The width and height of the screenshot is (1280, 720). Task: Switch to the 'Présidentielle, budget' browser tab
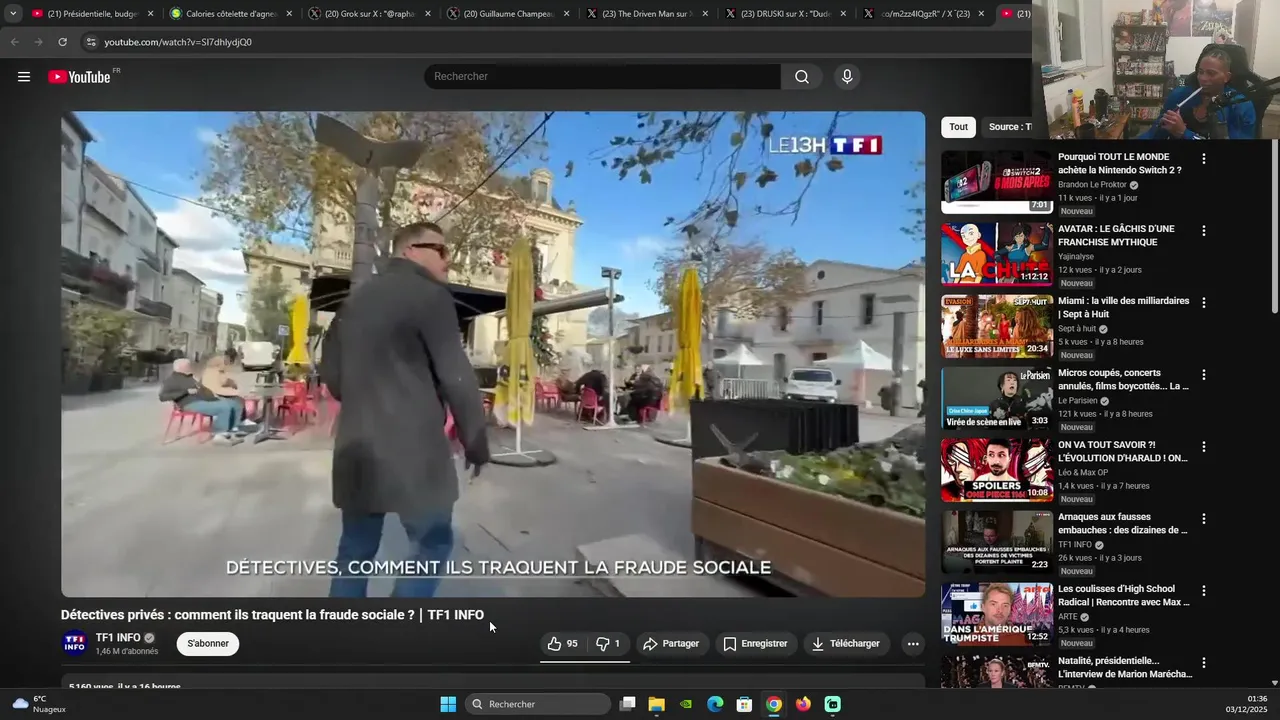click(x=93, y=14)
